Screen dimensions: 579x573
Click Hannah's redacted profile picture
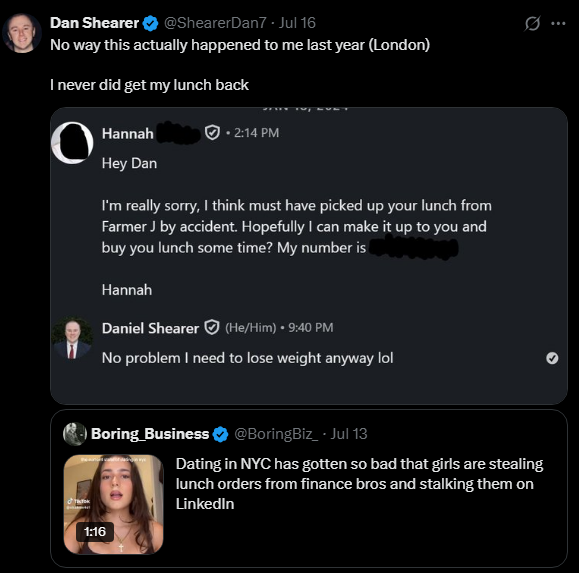coord(72,143)
